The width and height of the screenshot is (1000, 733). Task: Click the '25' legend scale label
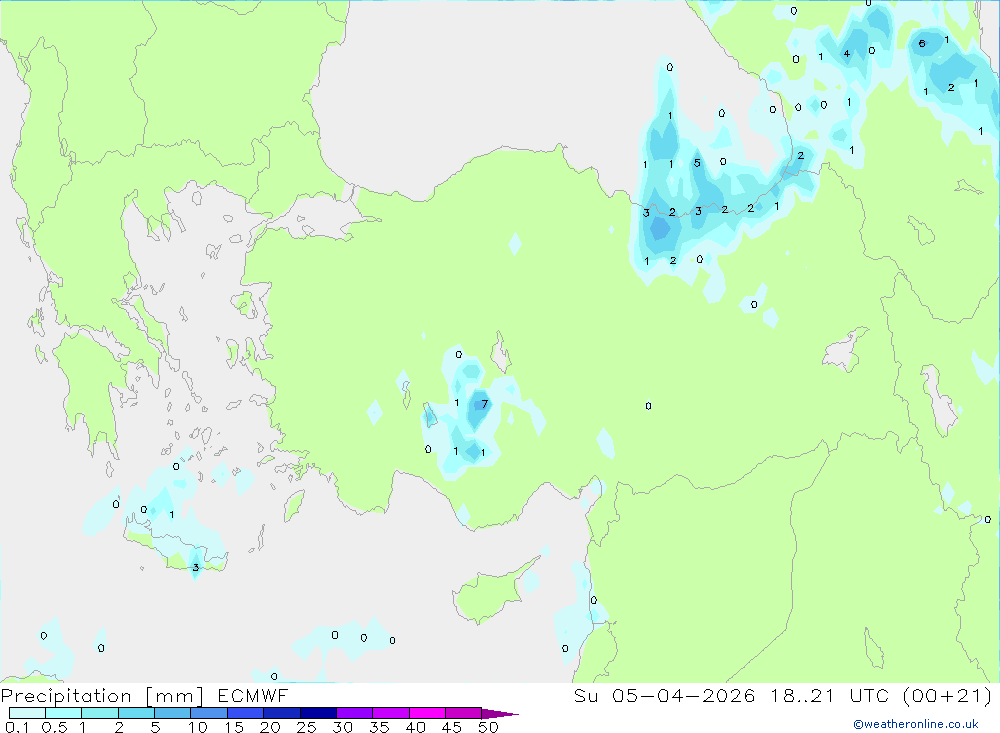point(306,727)
